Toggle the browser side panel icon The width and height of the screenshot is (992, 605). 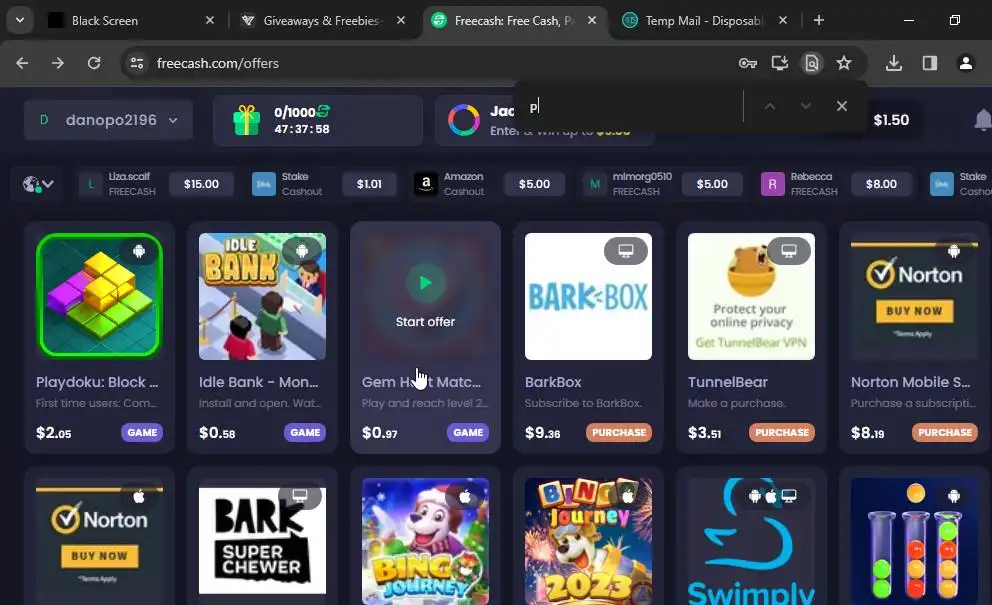point(929,63)
